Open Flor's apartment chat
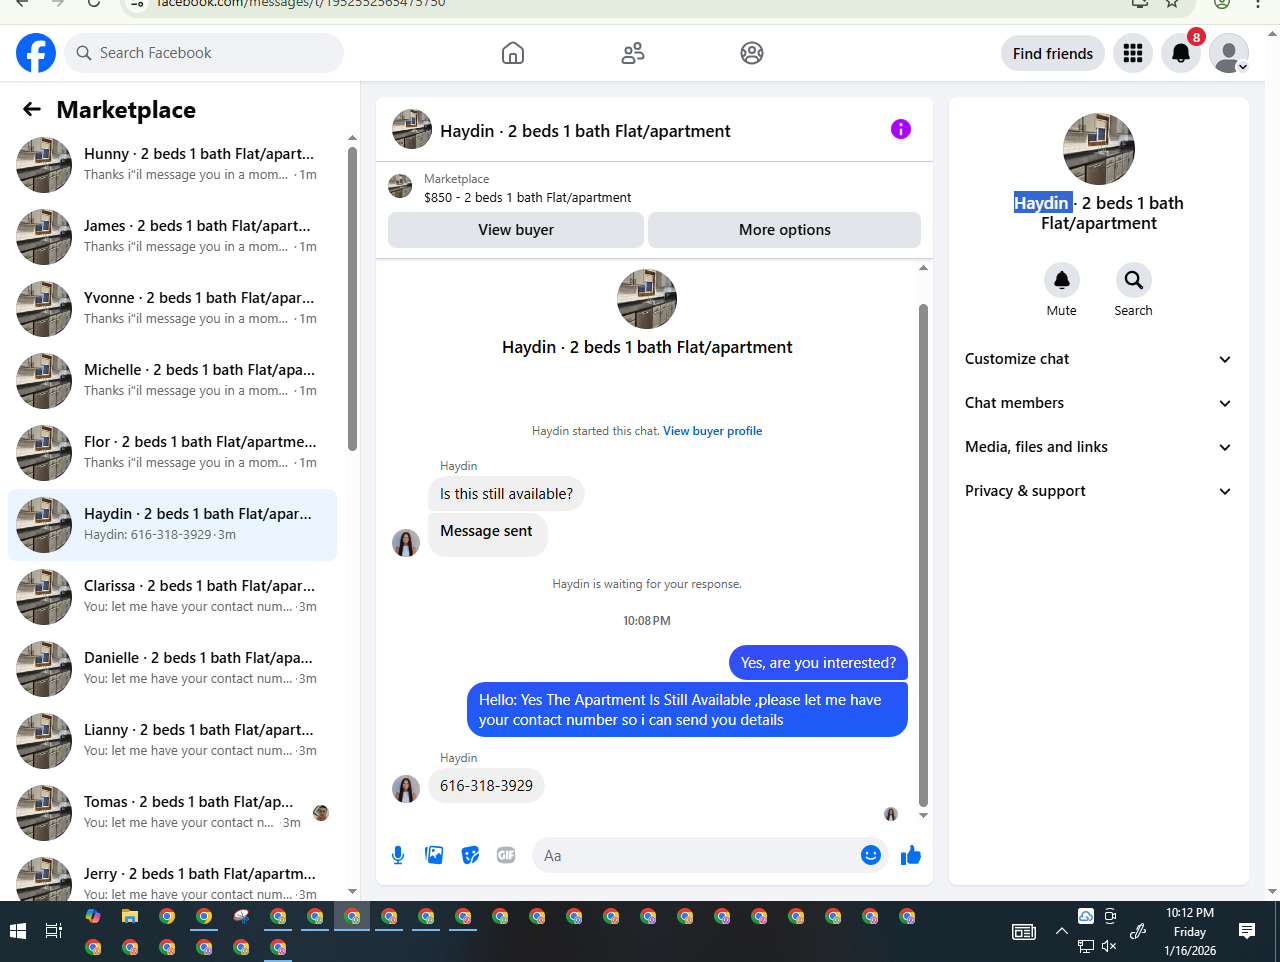This screenshot has width=1280, height=962. click(173, 452)
